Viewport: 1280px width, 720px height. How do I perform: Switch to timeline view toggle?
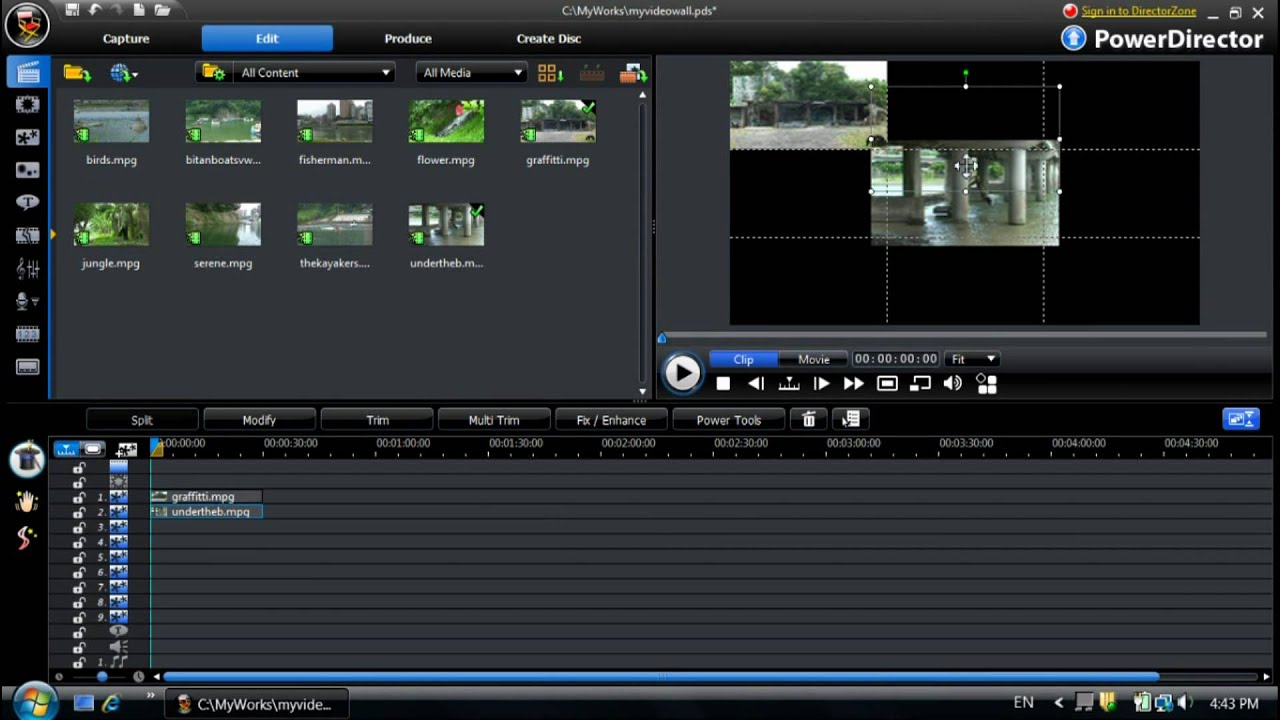click(66, 449)
